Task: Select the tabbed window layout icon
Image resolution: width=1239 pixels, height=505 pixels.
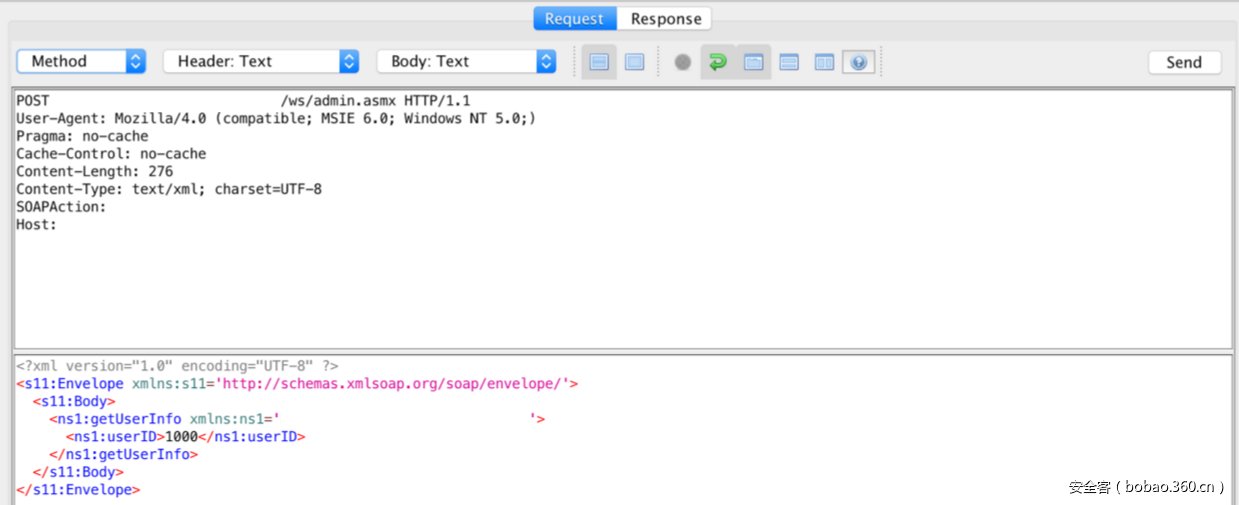Action: (x=754, y=62)
